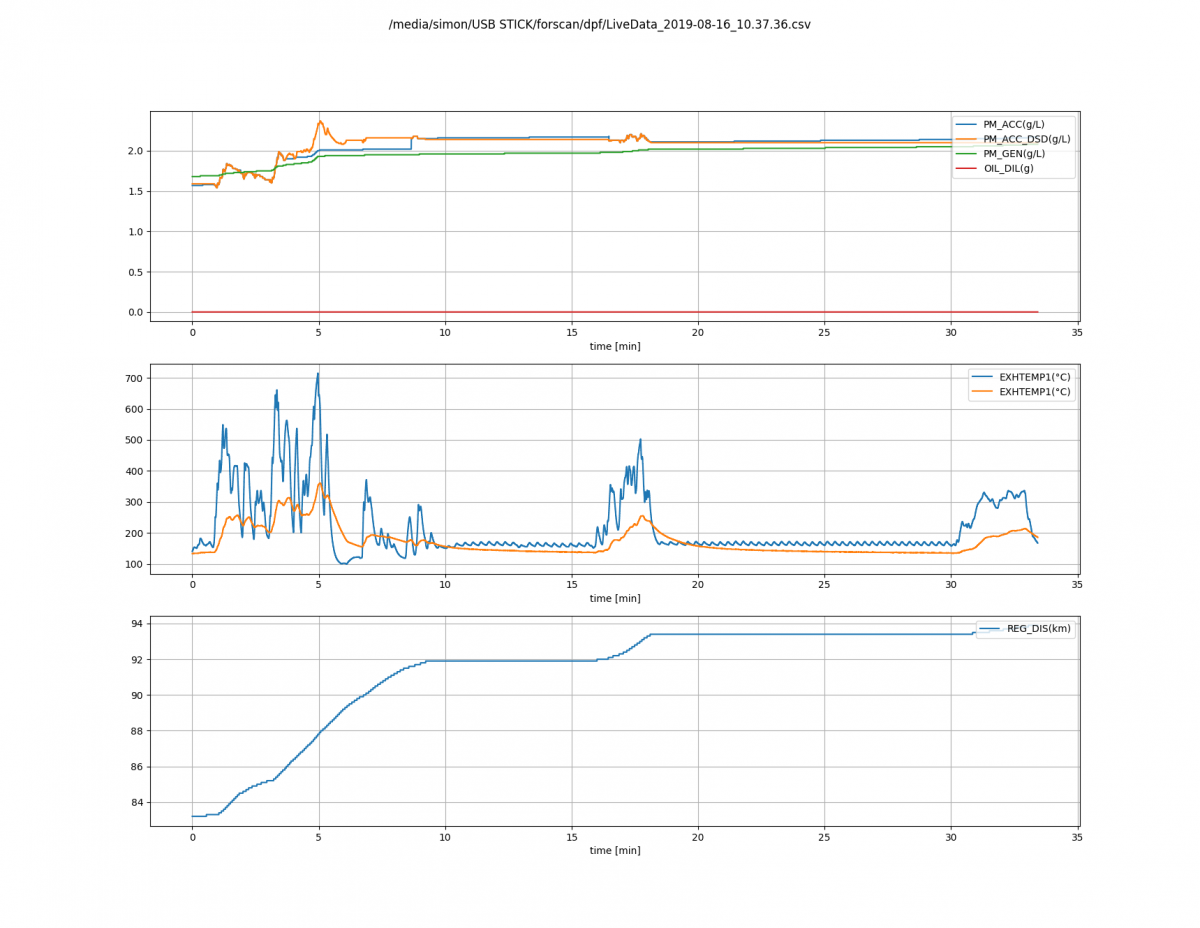This screenshot has width=1200, height=928.
Task: Click the orange PM_ACC_DSD curve peak
Action: pos(321,122)
